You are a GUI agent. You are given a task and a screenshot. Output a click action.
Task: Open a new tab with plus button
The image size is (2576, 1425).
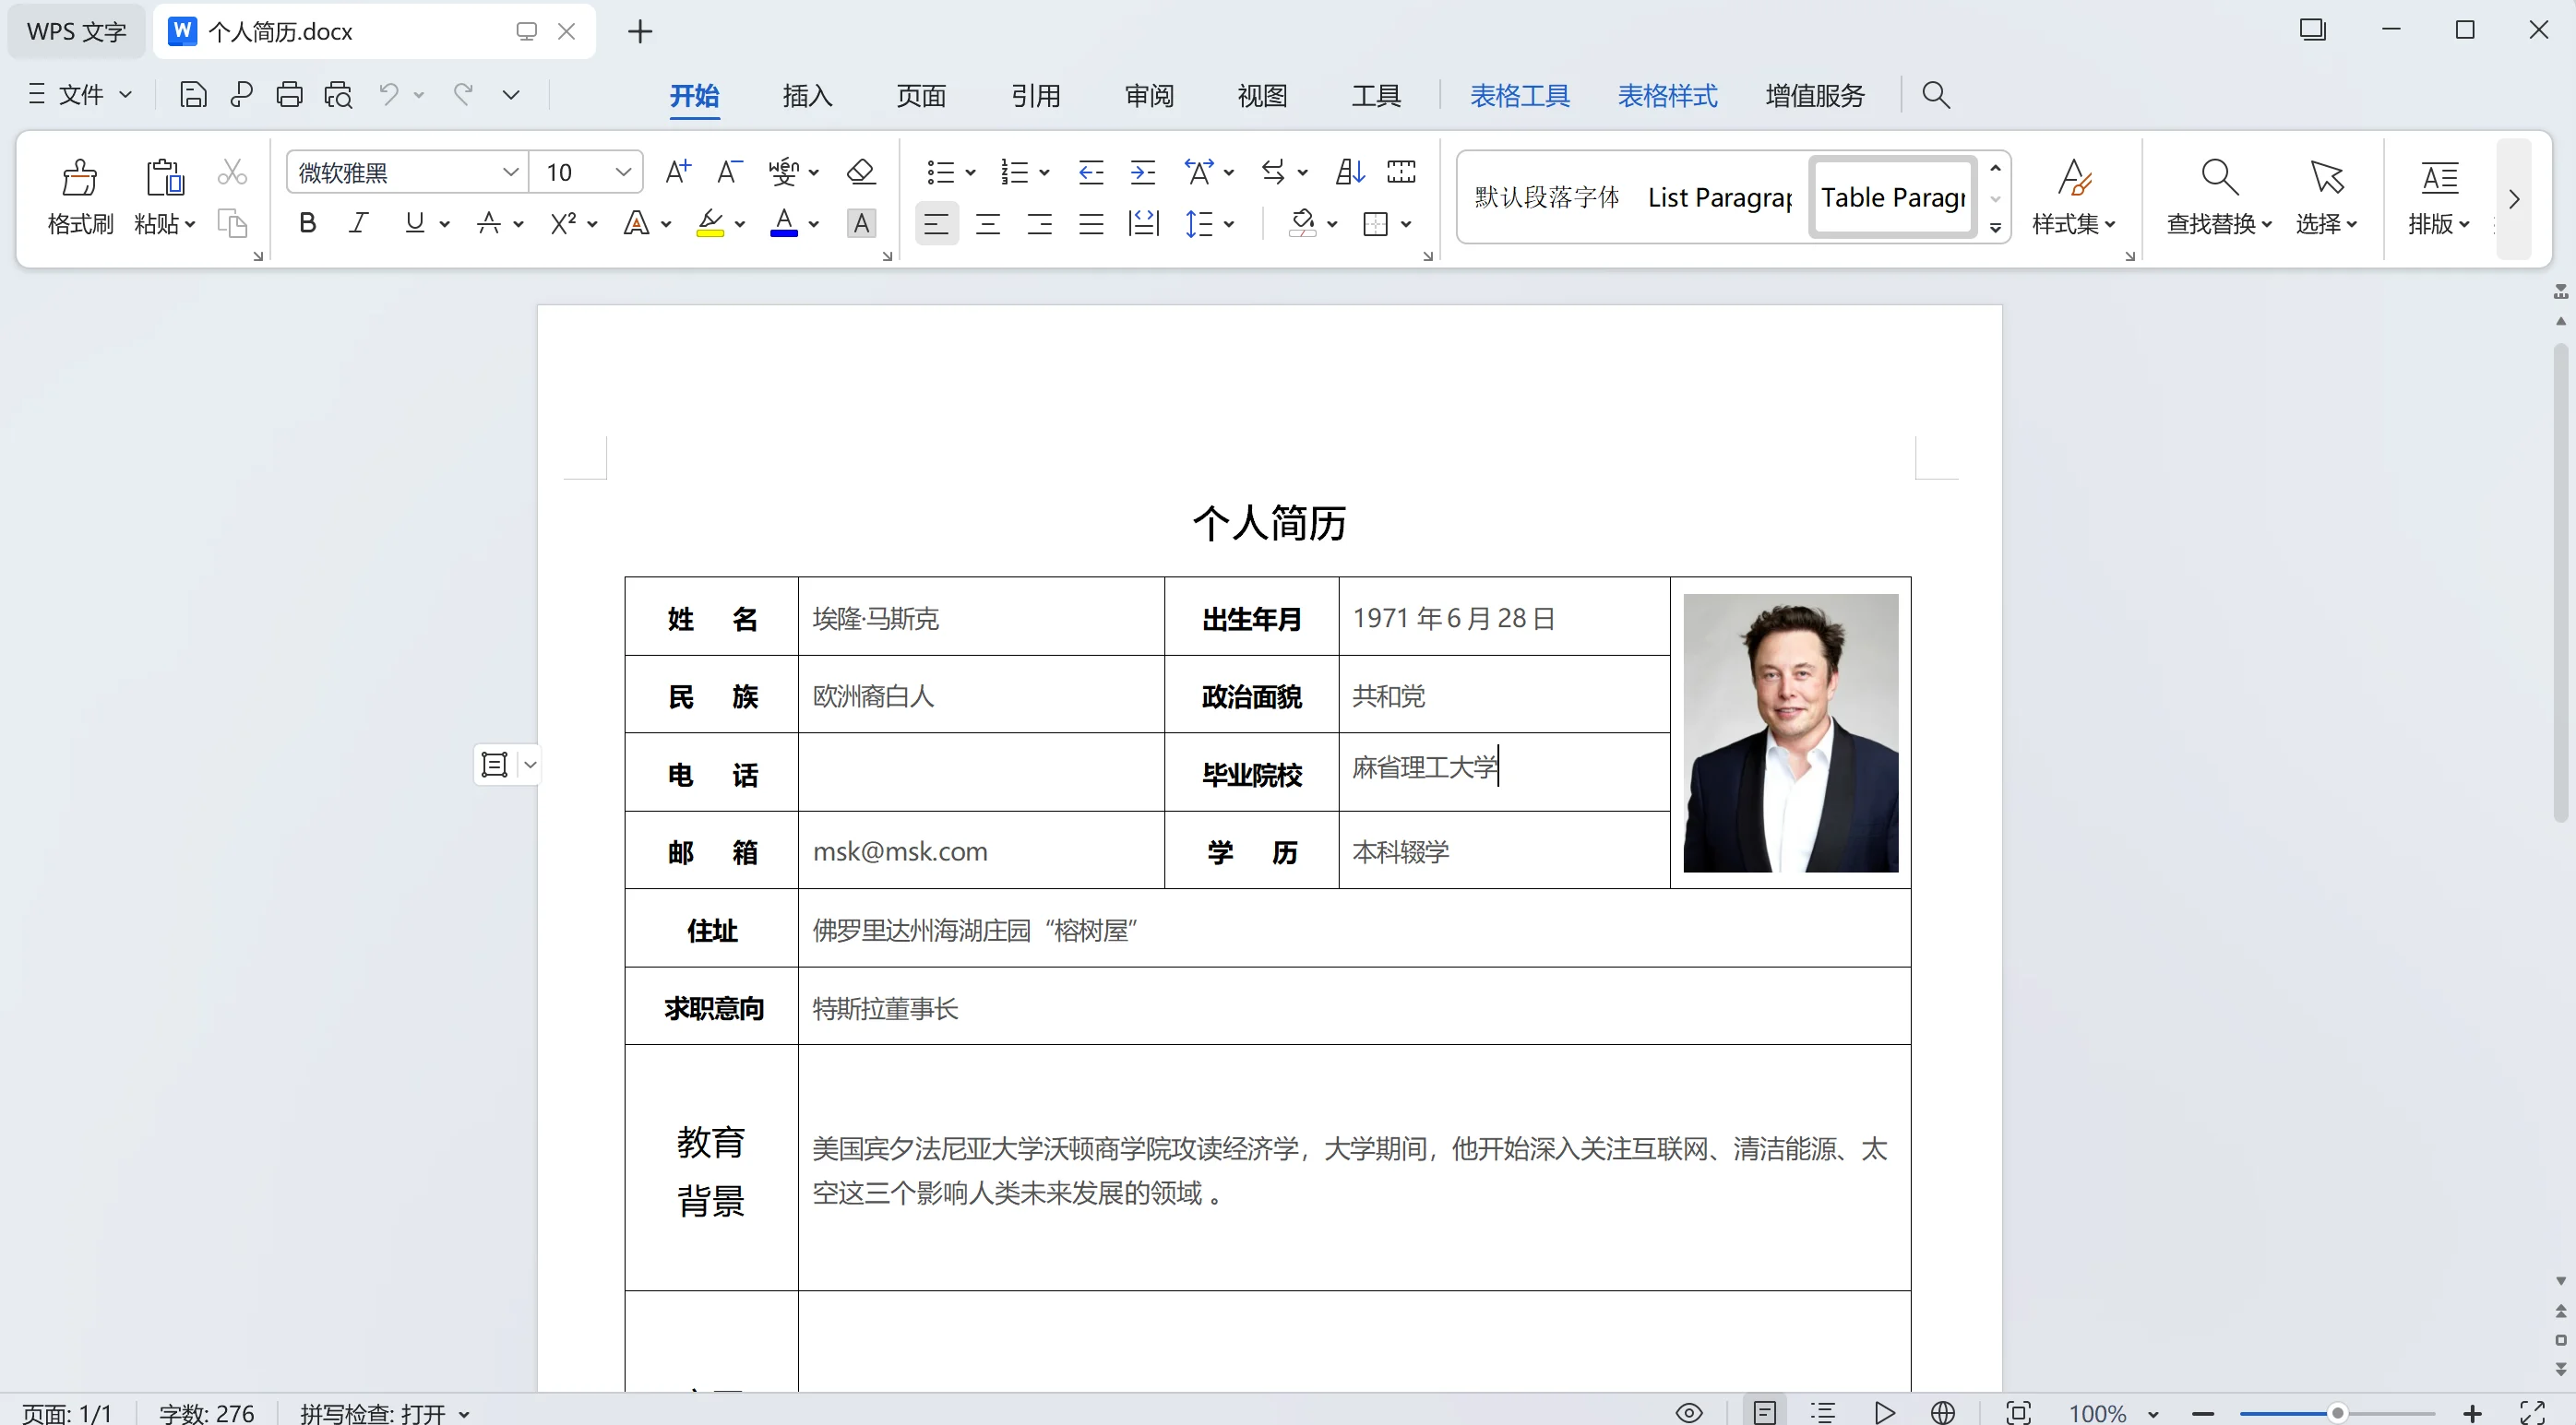coord(640,31)
